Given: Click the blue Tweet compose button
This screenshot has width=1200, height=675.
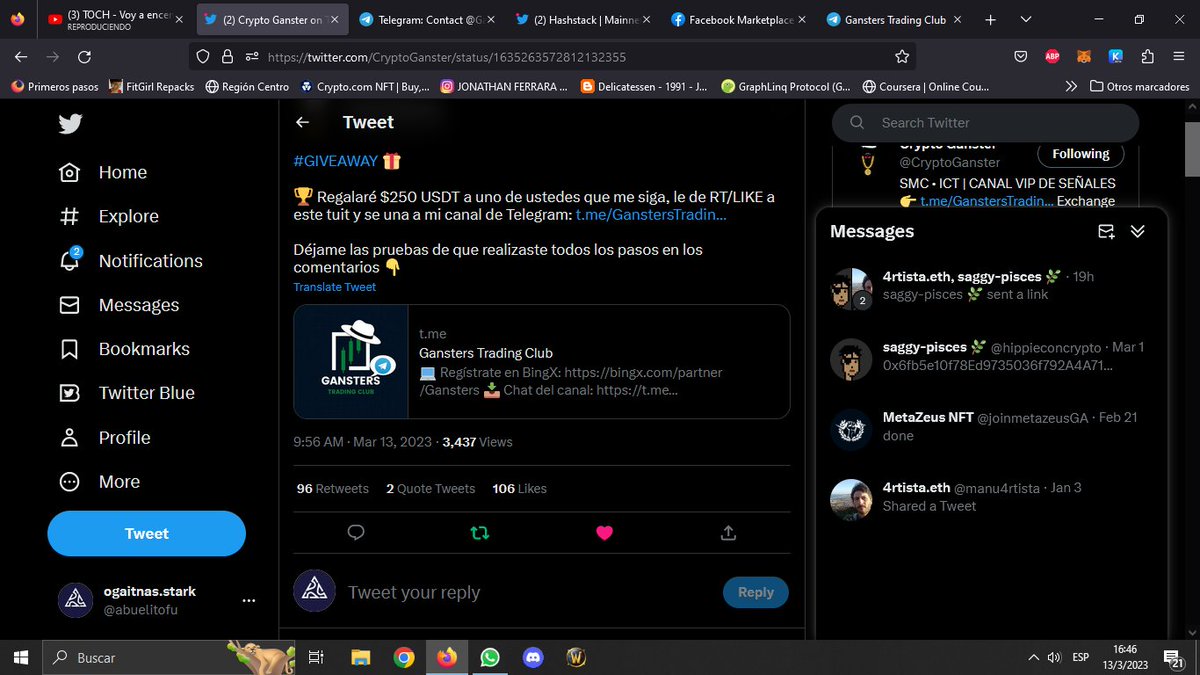Looking at the screenshot, I should point(146,533).
